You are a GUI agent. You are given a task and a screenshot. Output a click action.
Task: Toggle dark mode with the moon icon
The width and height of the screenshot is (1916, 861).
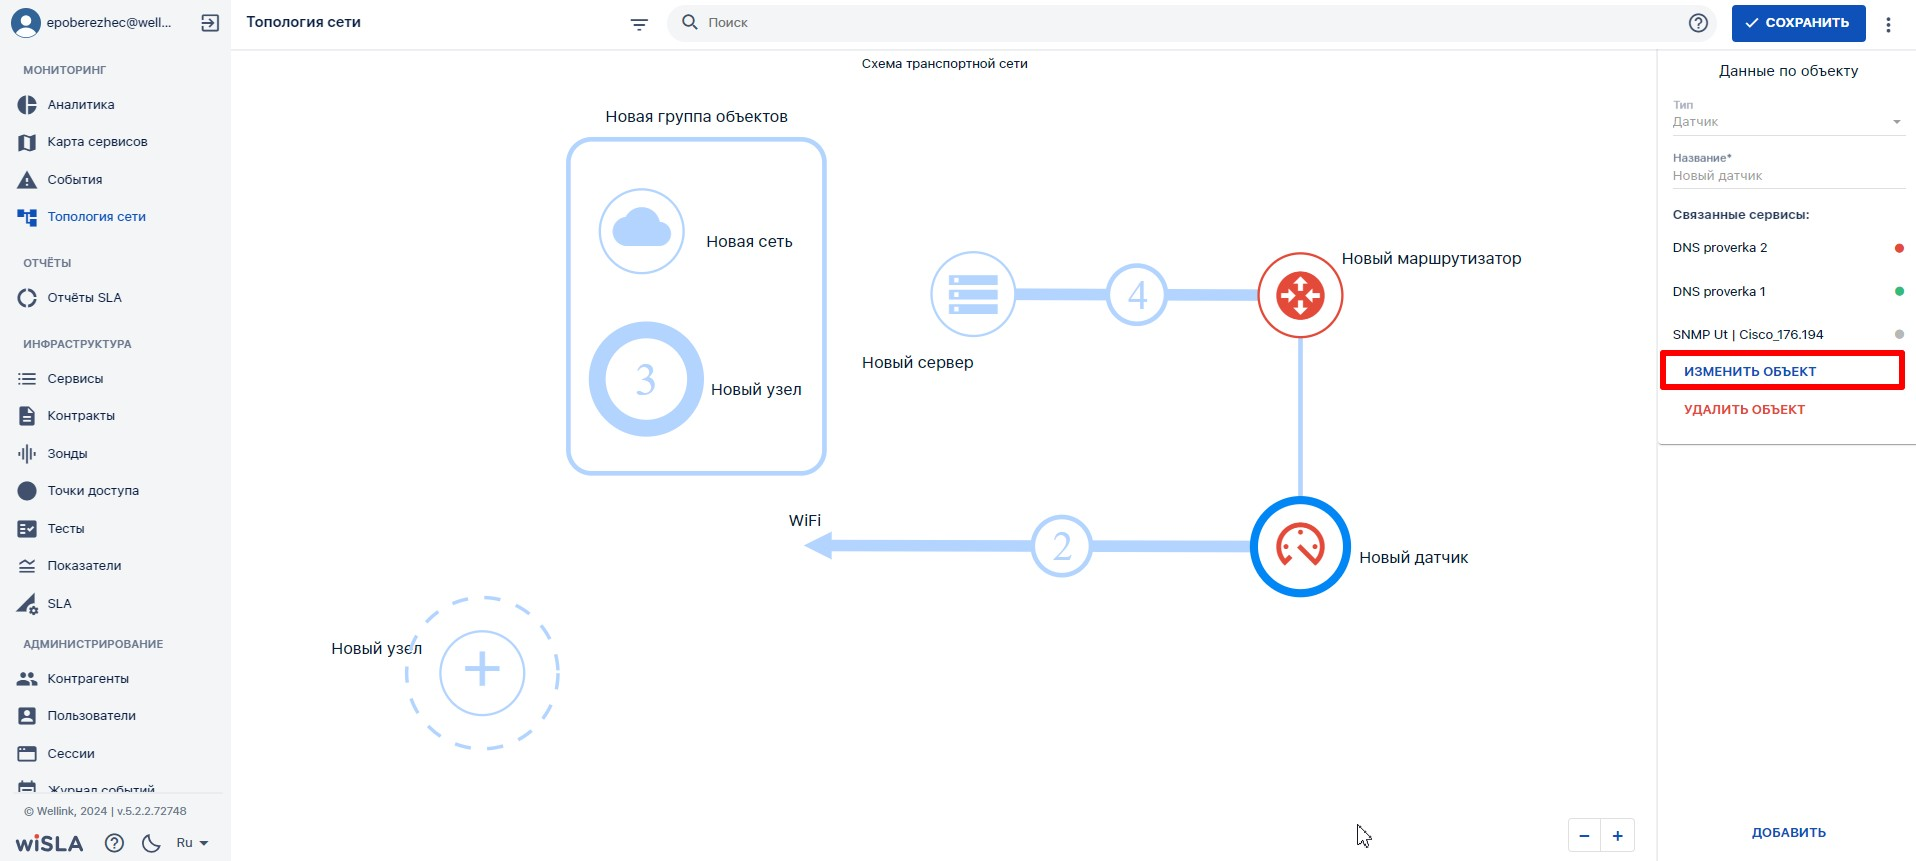pos(151,843)
